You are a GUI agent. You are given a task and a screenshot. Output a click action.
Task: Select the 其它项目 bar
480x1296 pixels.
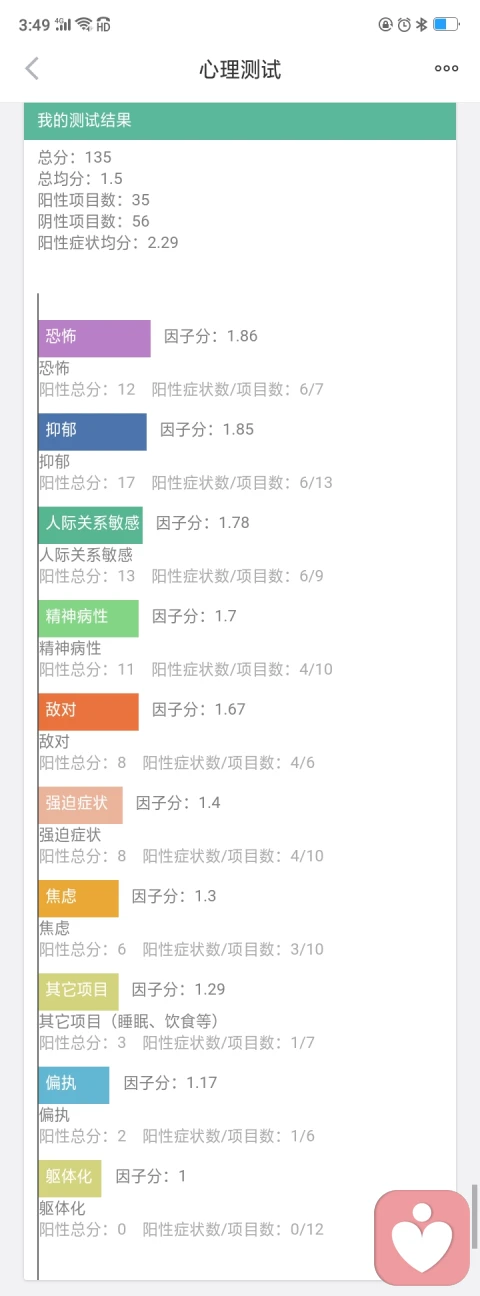pos(79,991)
